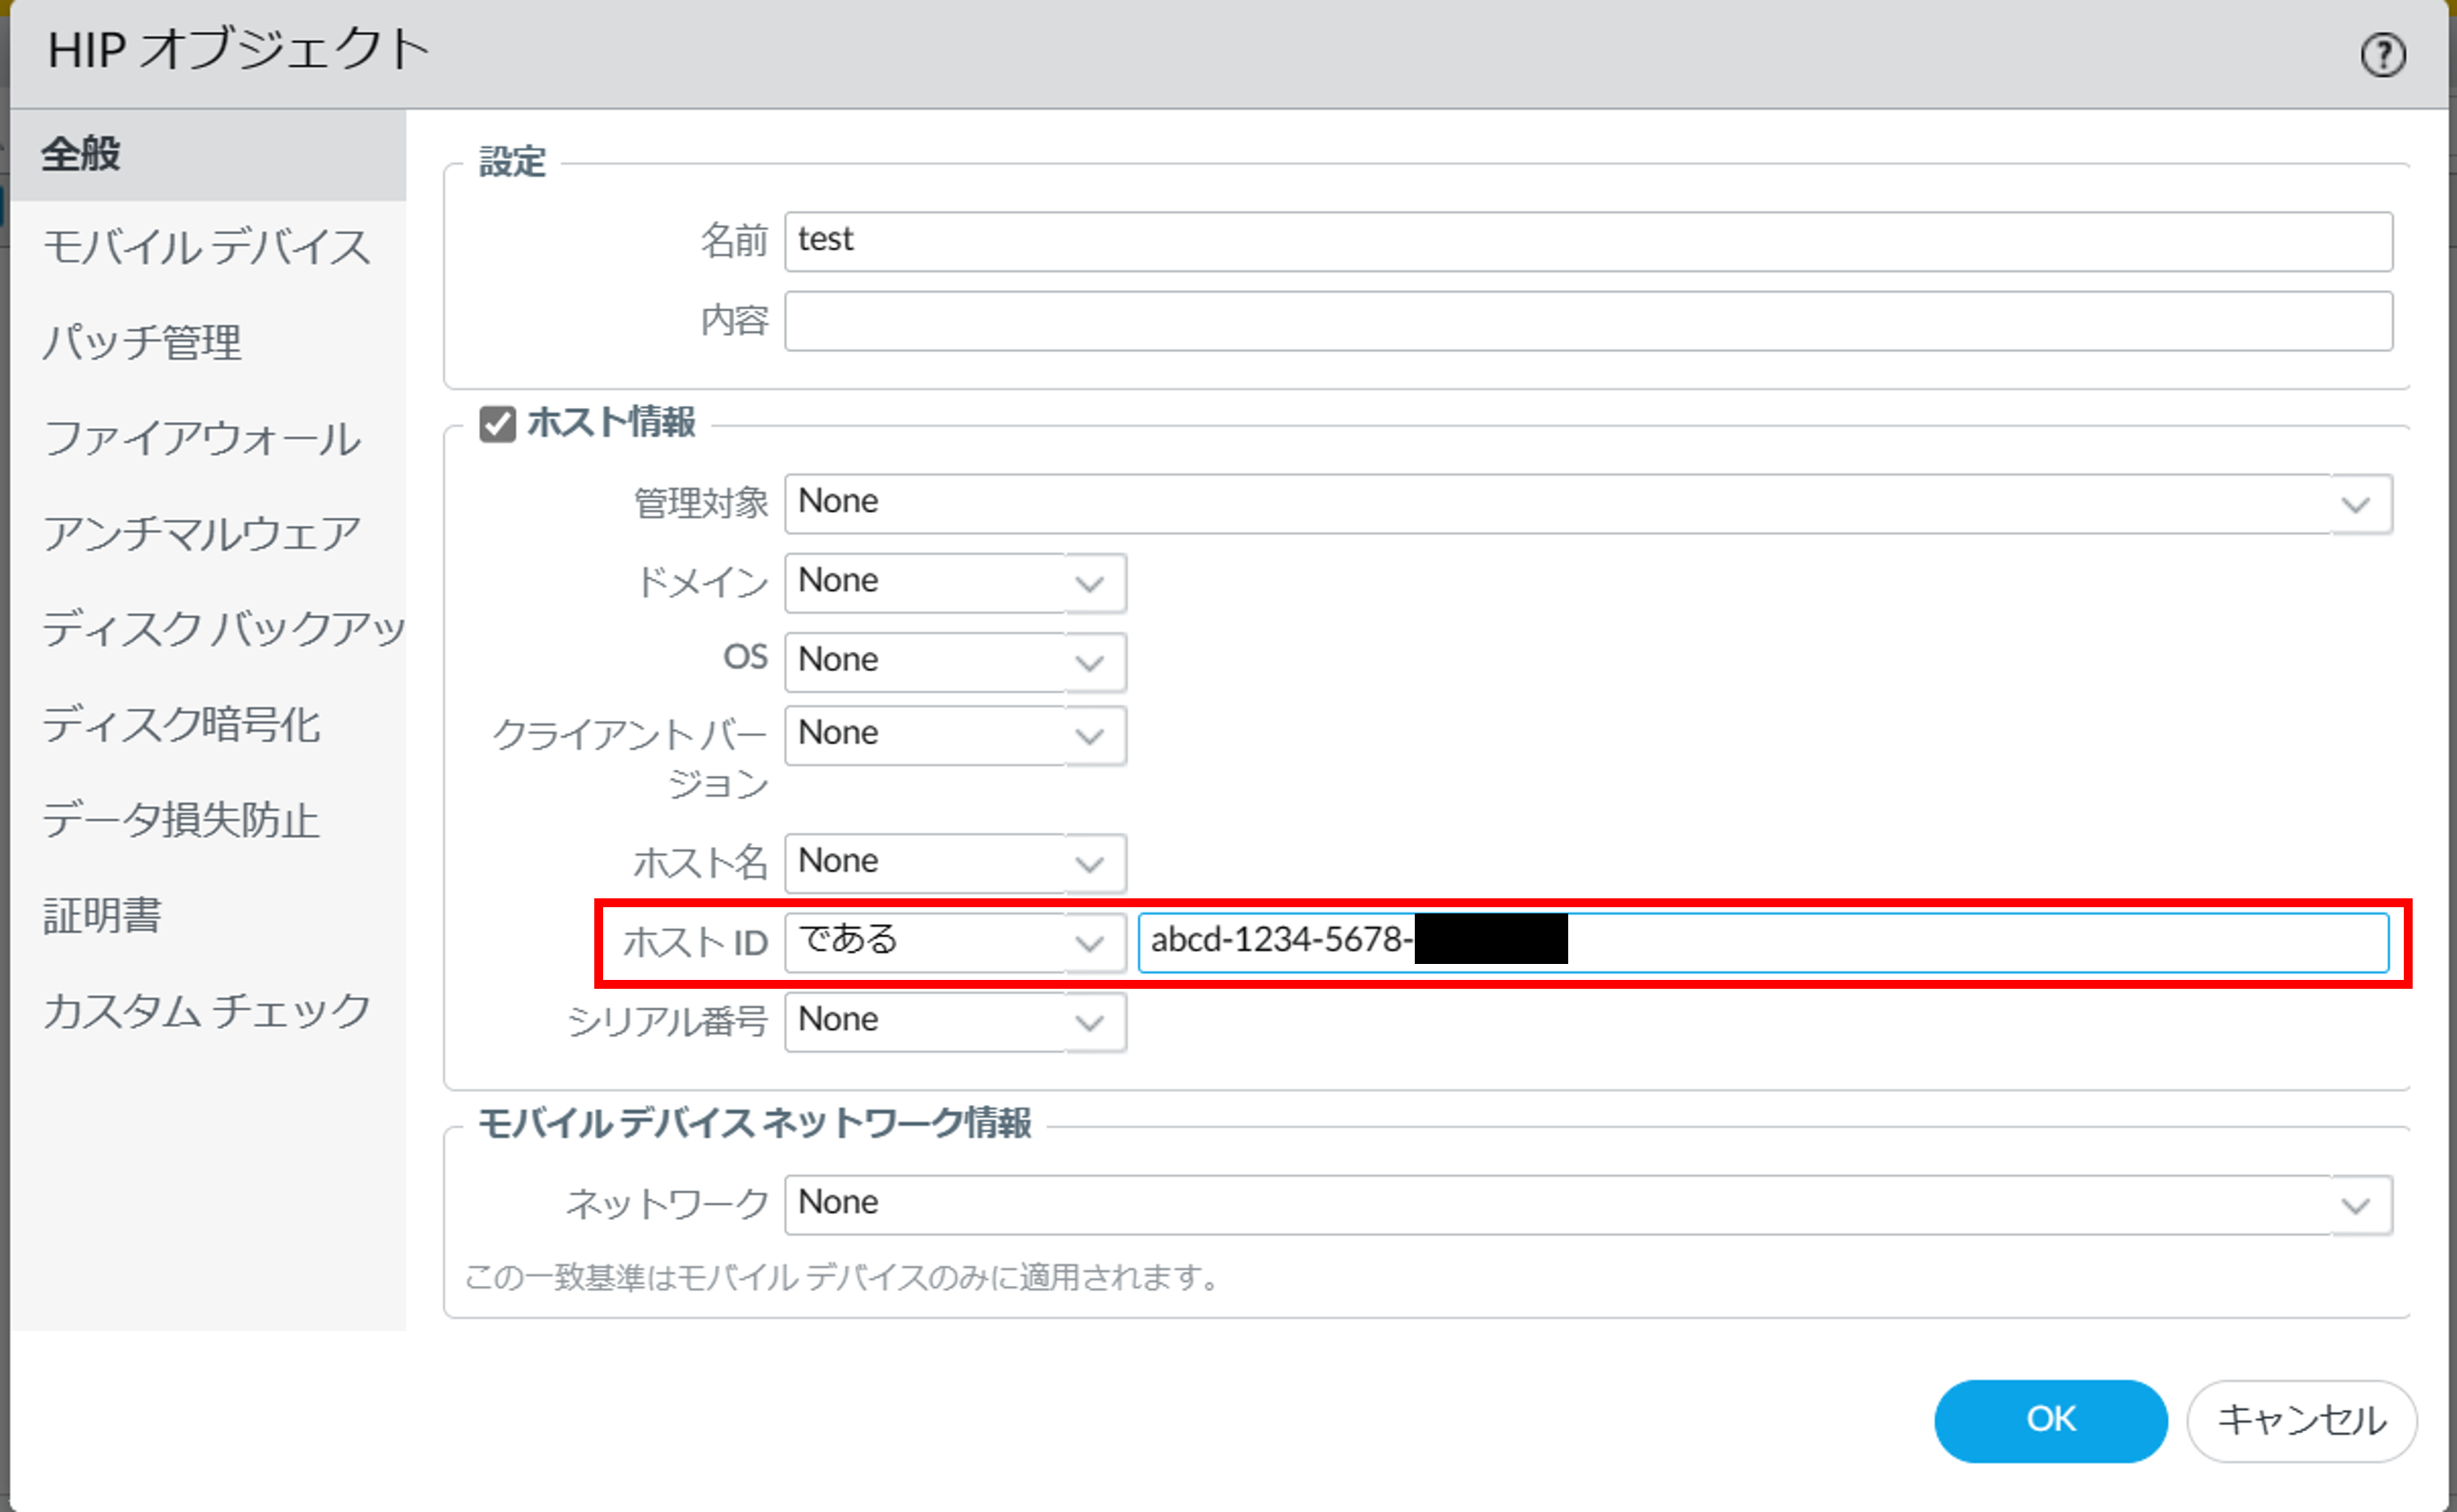Expand the シリアル番号 dropdown
The image size is (2457, 1512).
[x=1089, y=1022]
